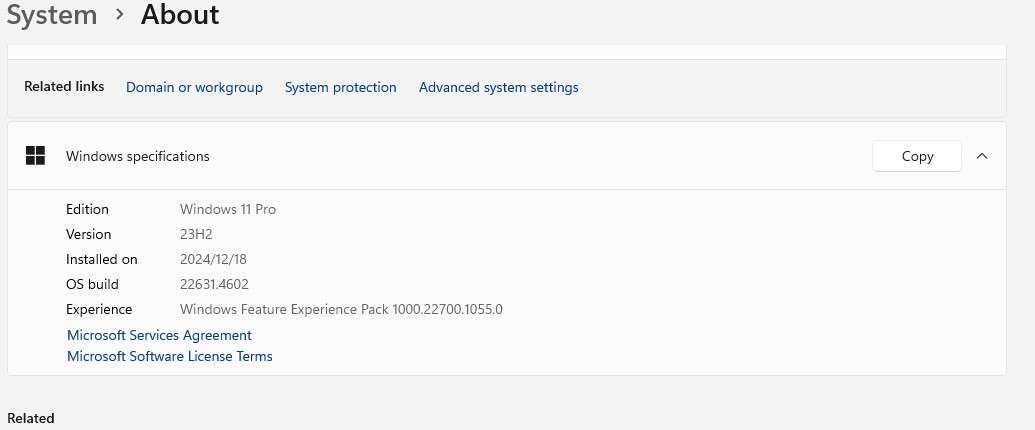Open the Microsoft Services Agreement
The height and width of the screenshot is (430, 1035).
pos(159,336)
